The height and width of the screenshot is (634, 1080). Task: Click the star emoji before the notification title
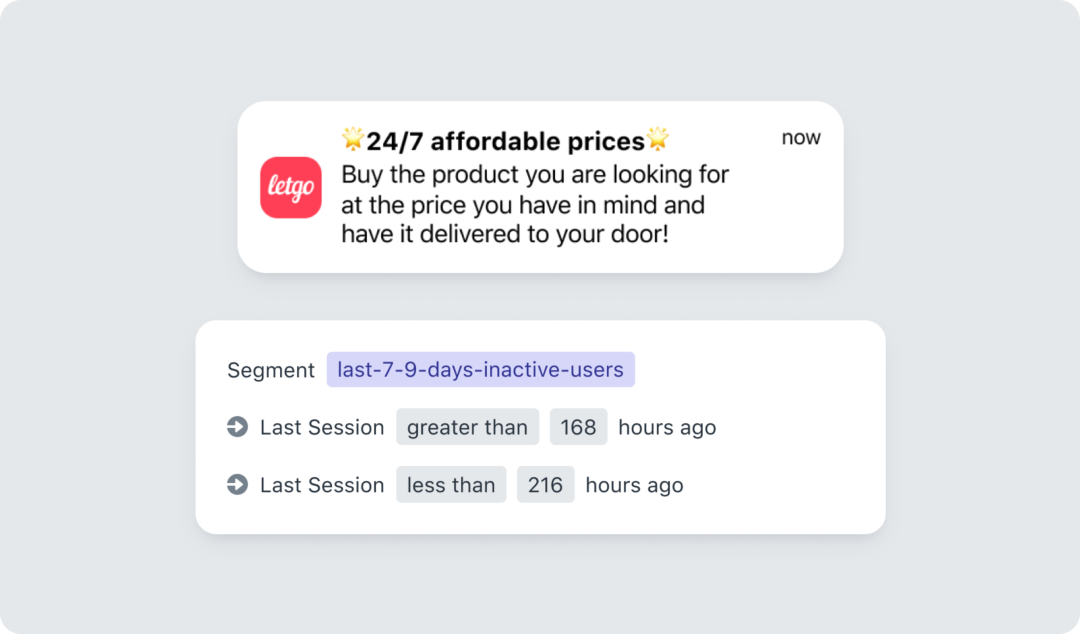(x=353, y=140)
